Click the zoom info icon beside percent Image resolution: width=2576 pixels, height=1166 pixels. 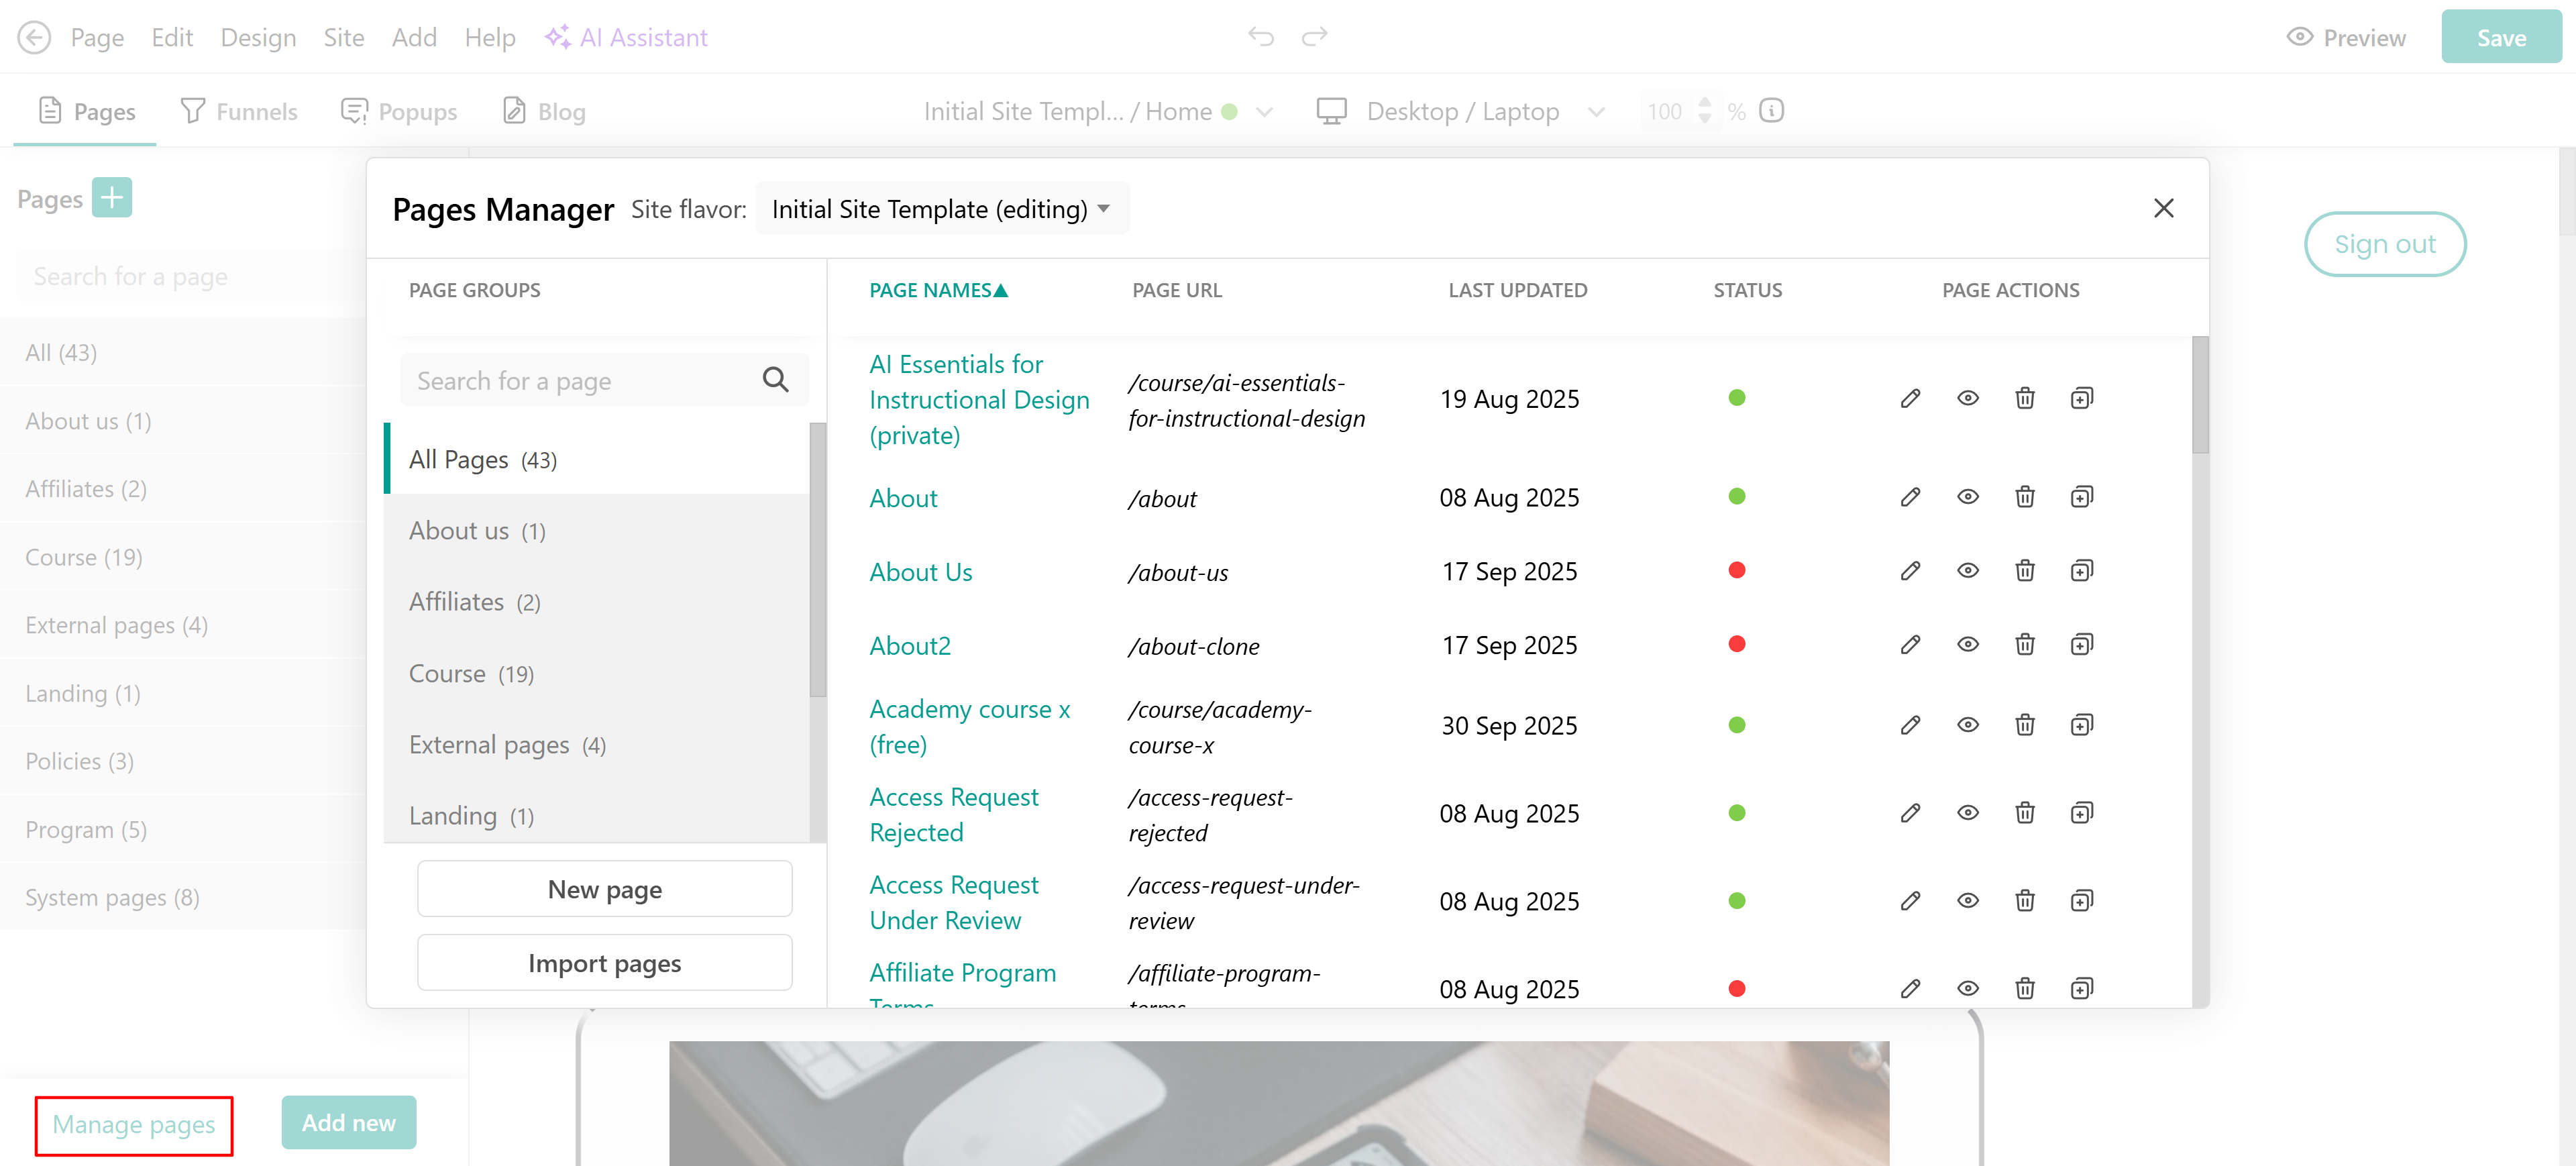(1771, 111)
